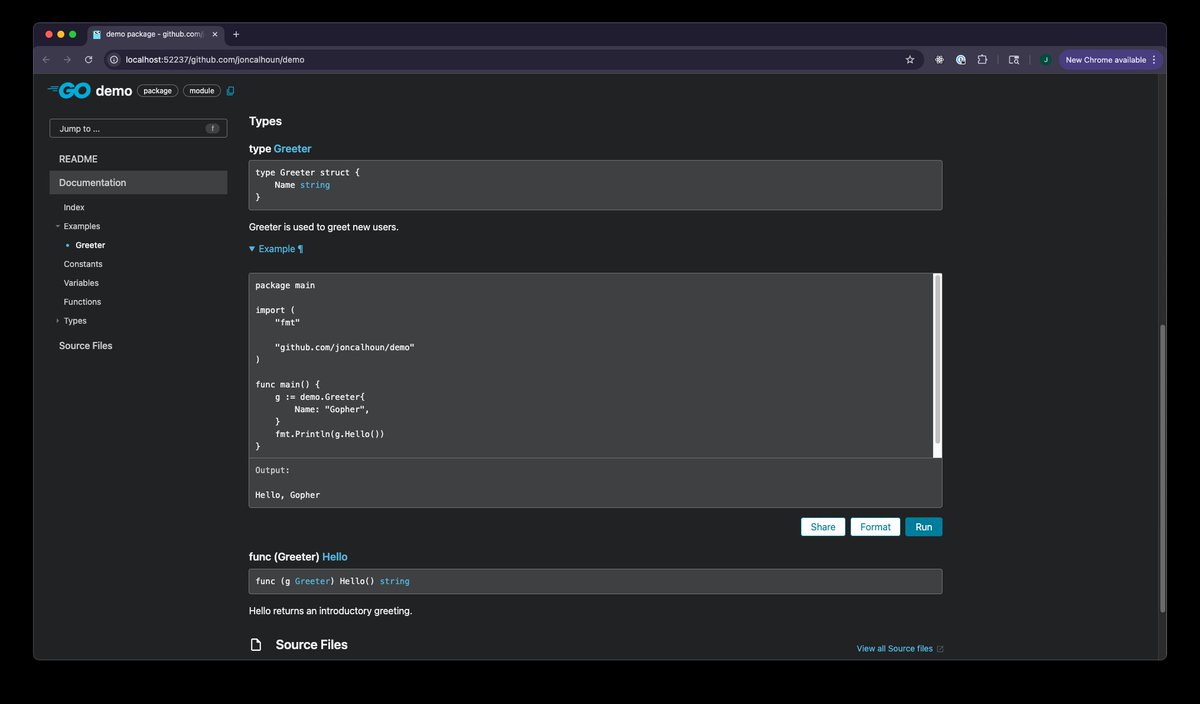Image resolution: width=1200 pixels, height=704 pixels.
Task: Open a new browser tab
Action: pos(236,34)
